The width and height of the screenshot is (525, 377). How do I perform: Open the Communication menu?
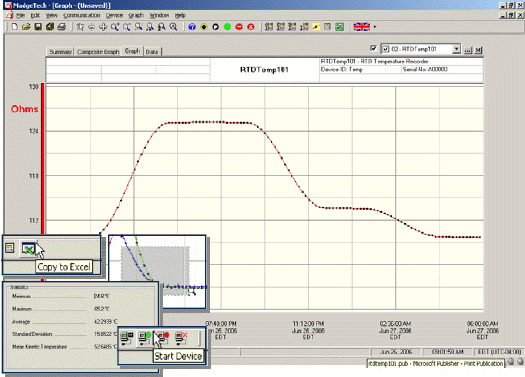click(82, 15)
